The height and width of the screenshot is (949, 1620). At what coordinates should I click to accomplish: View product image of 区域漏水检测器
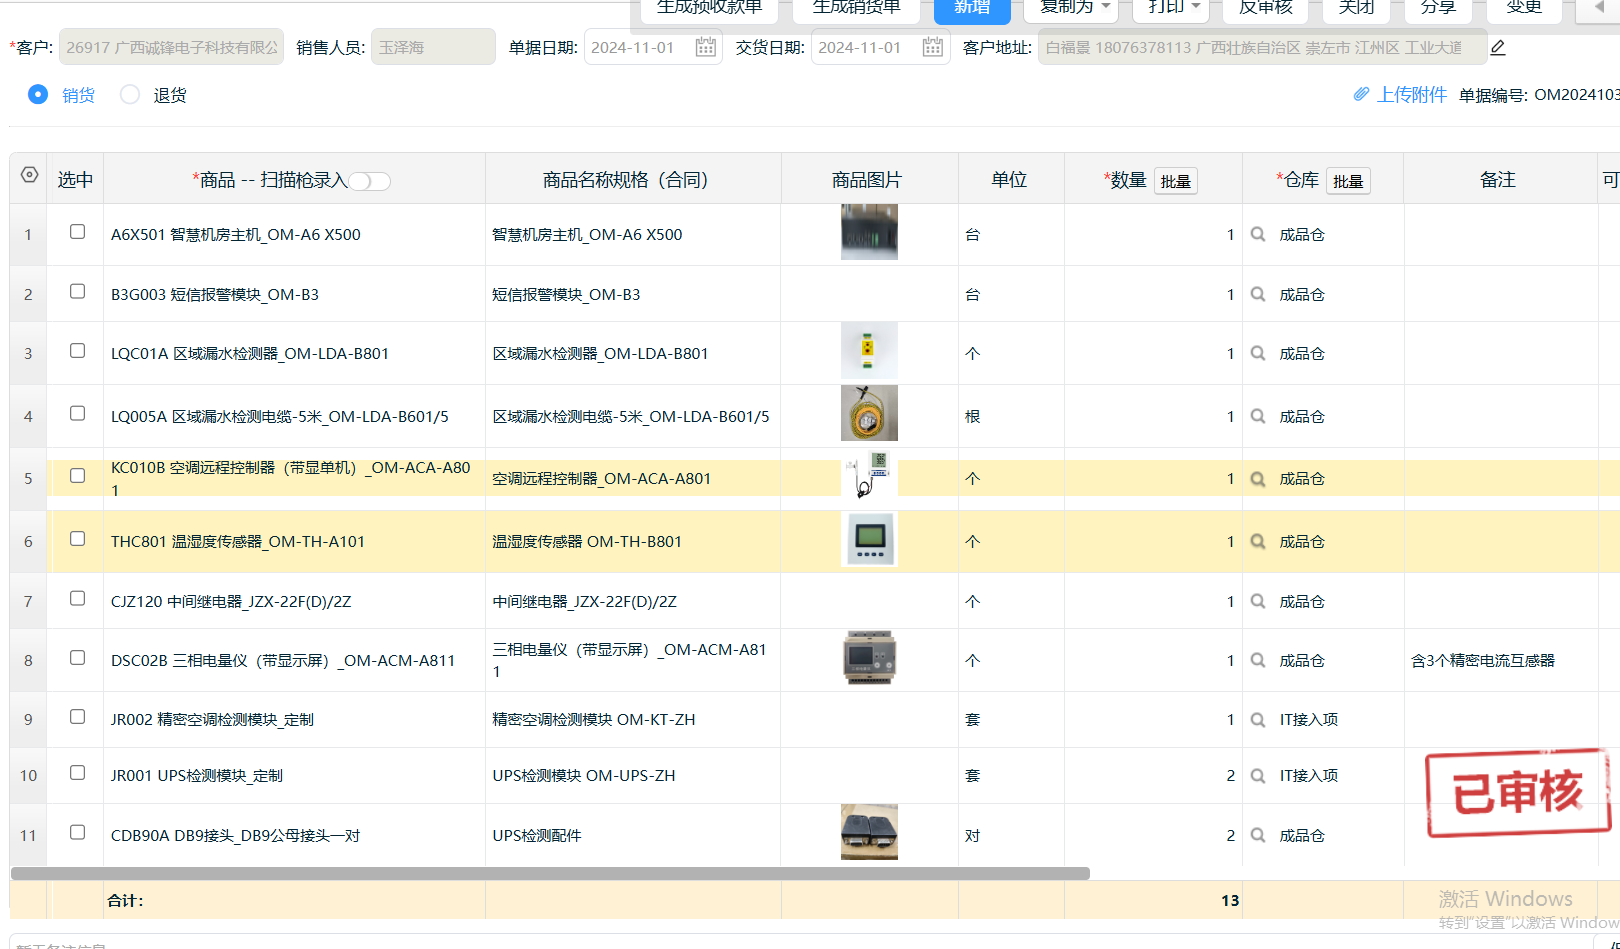[869, 351]
